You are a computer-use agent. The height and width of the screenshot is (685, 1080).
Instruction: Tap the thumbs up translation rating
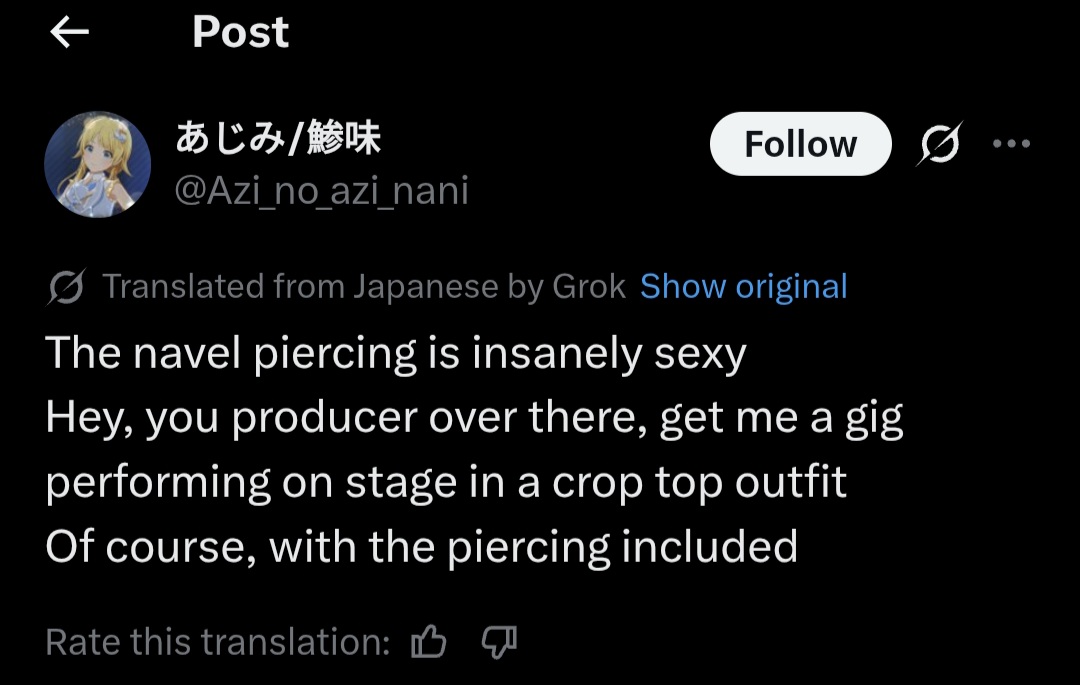coord(428,641)
